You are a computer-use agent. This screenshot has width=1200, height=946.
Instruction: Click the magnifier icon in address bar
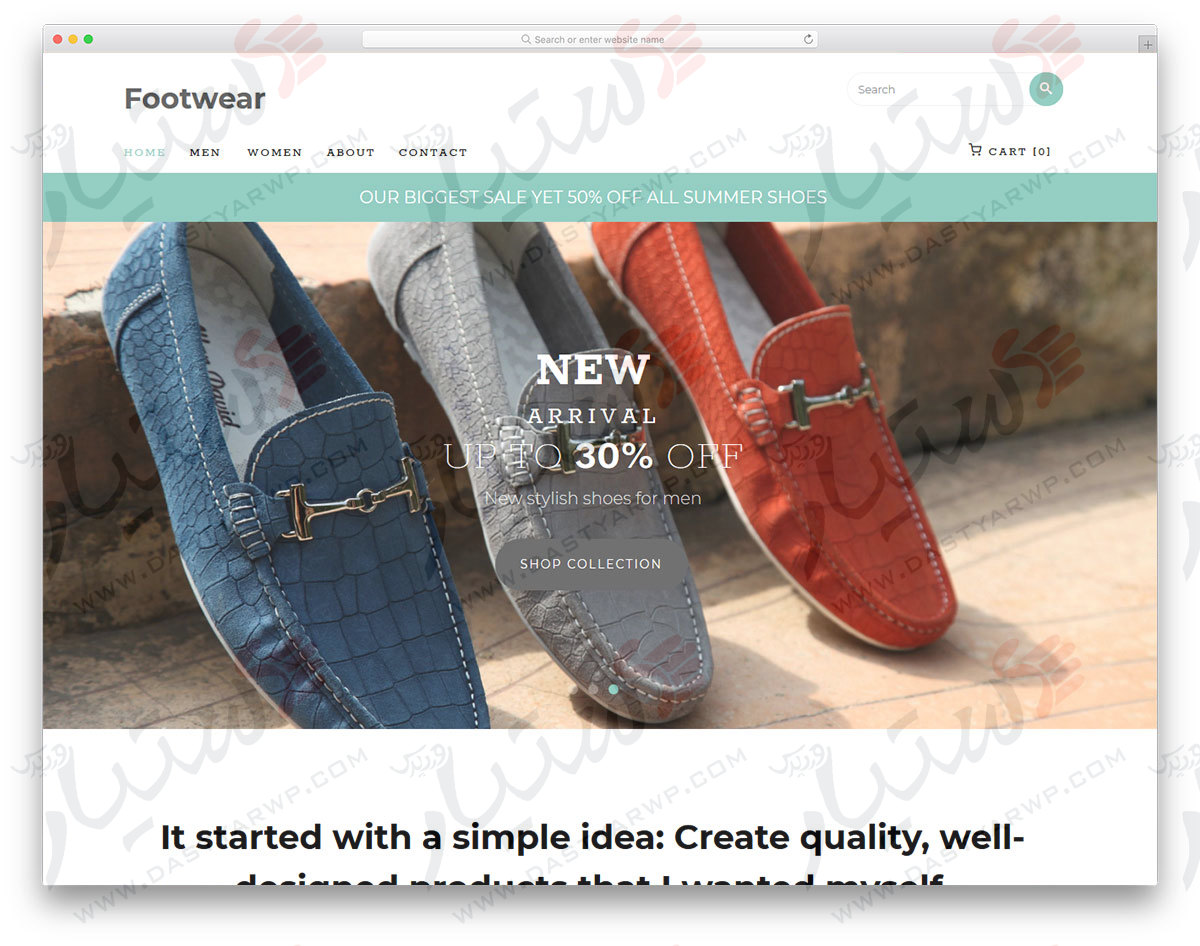point(526,39)
